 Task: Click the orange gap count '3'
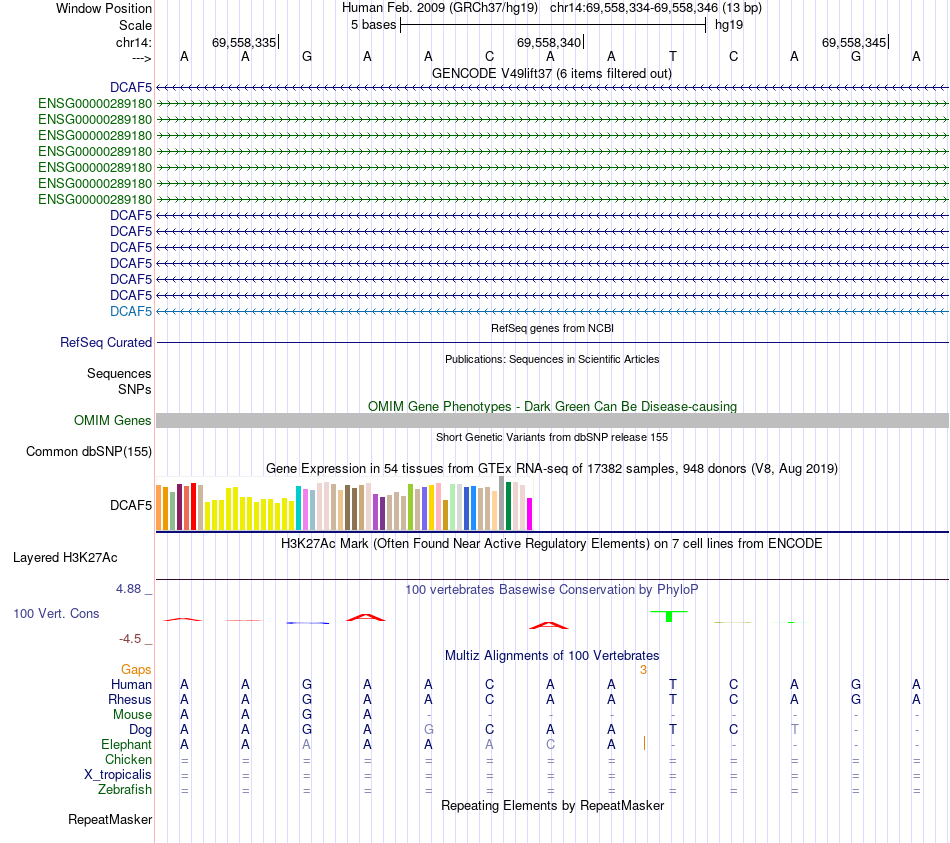(x=643, y=670)
